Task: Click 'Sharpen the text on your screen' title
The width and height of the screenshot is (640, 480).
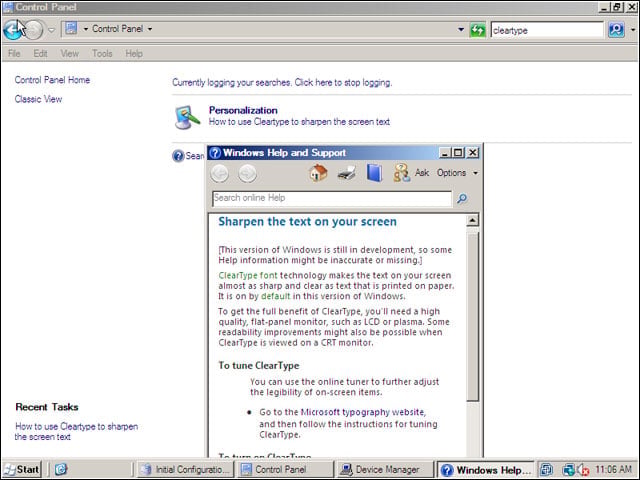Action: point(307,222)
